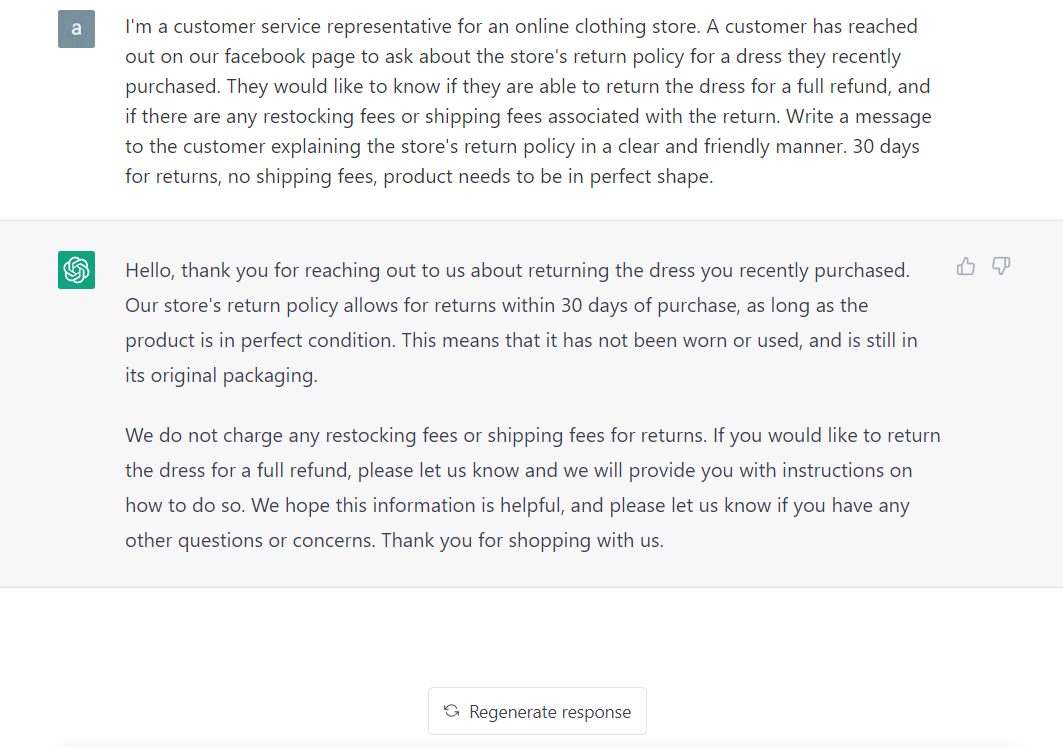This screenshot has height=747, width=1063.
Task: Click the thumbs down icon on the response
Action: [x=1001, y=266]
